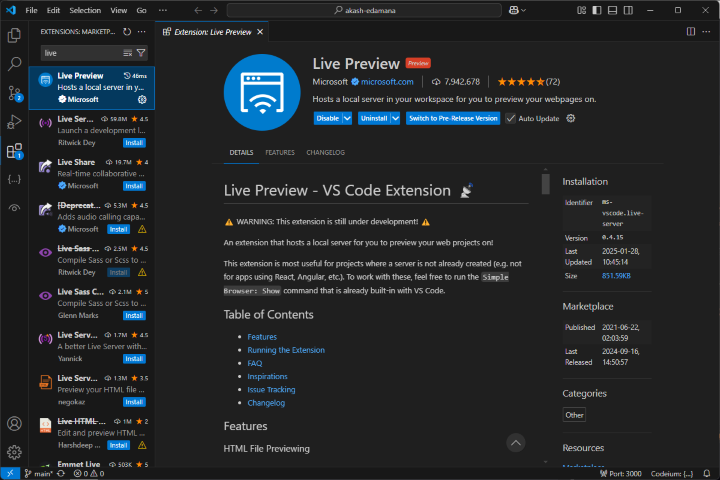Open Views and More Actions in Extensions sidebar
The height and width of the screenshot is (480, 720).
(141, 32)
